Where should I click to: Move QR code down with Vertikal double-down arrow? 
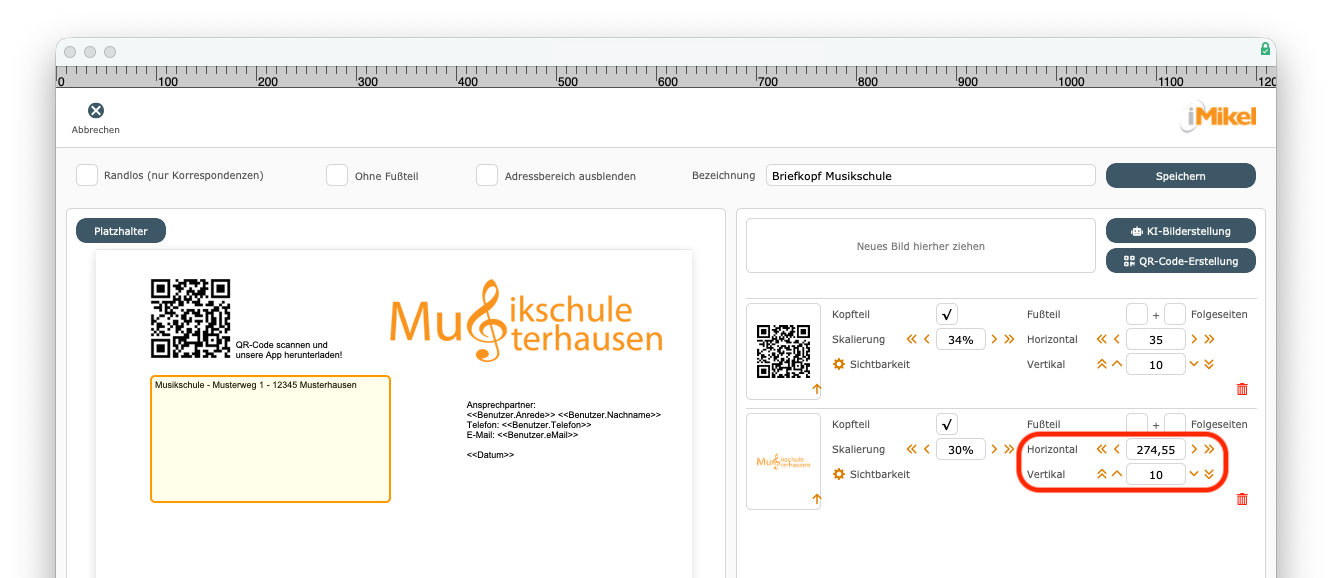tap(1209, 364)
